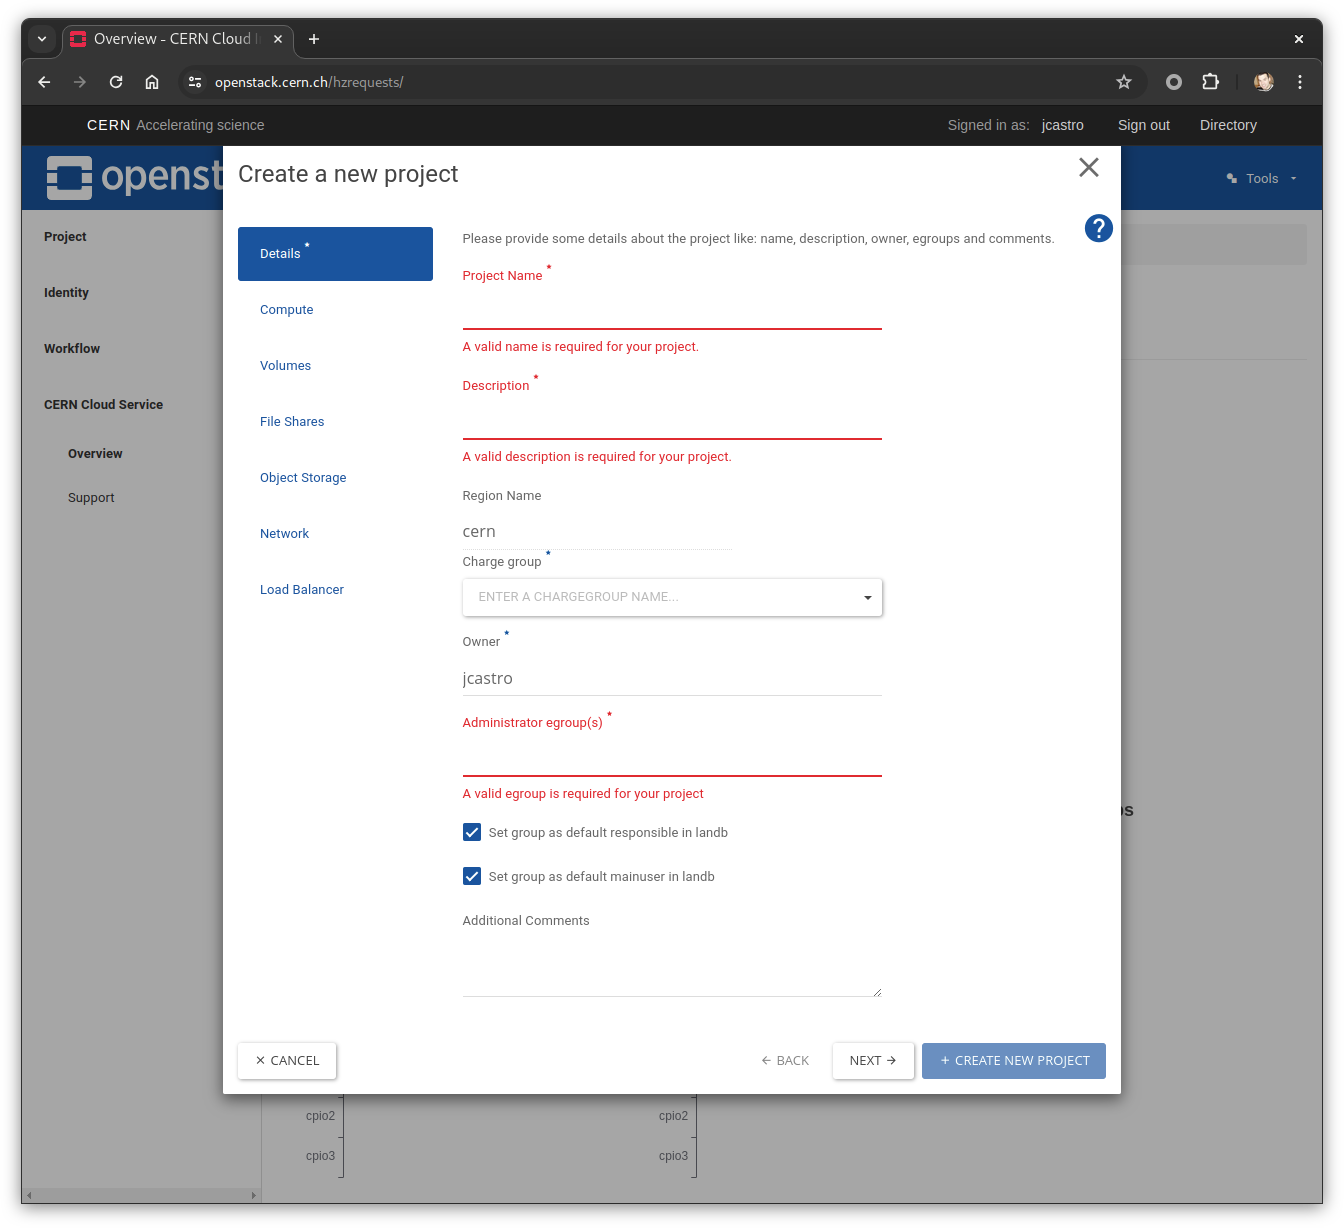Open the Chrome three-dot menu

1300,82
